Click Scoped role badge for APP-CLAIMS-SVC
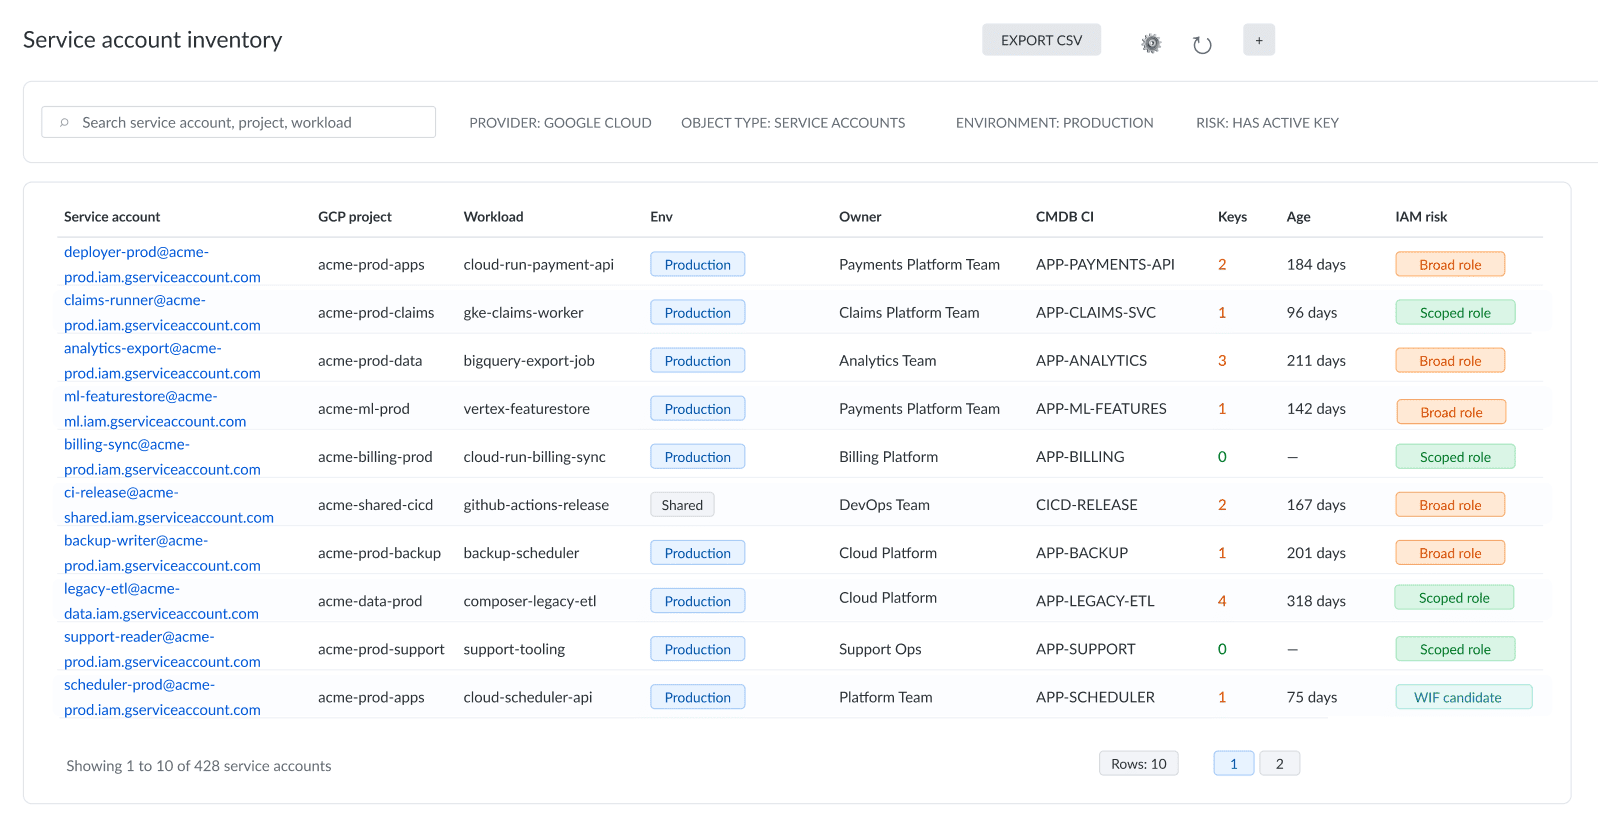 click(1455, 312)
